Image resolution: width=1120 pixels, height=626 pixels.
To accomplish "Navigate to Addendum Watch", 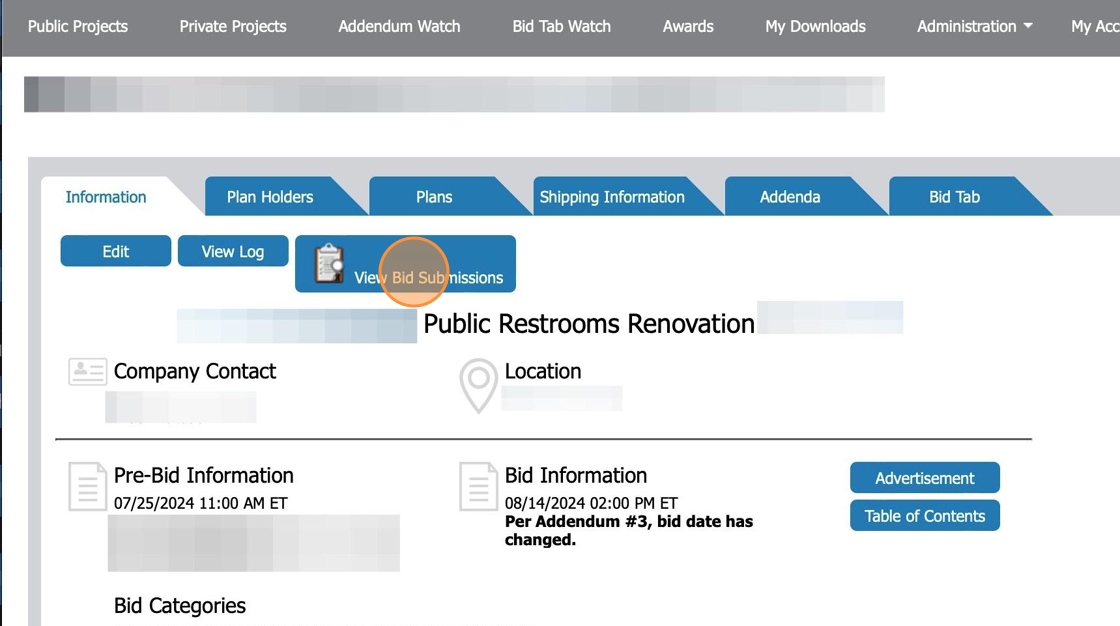I will pyautogui.click(x=399, y=27).
